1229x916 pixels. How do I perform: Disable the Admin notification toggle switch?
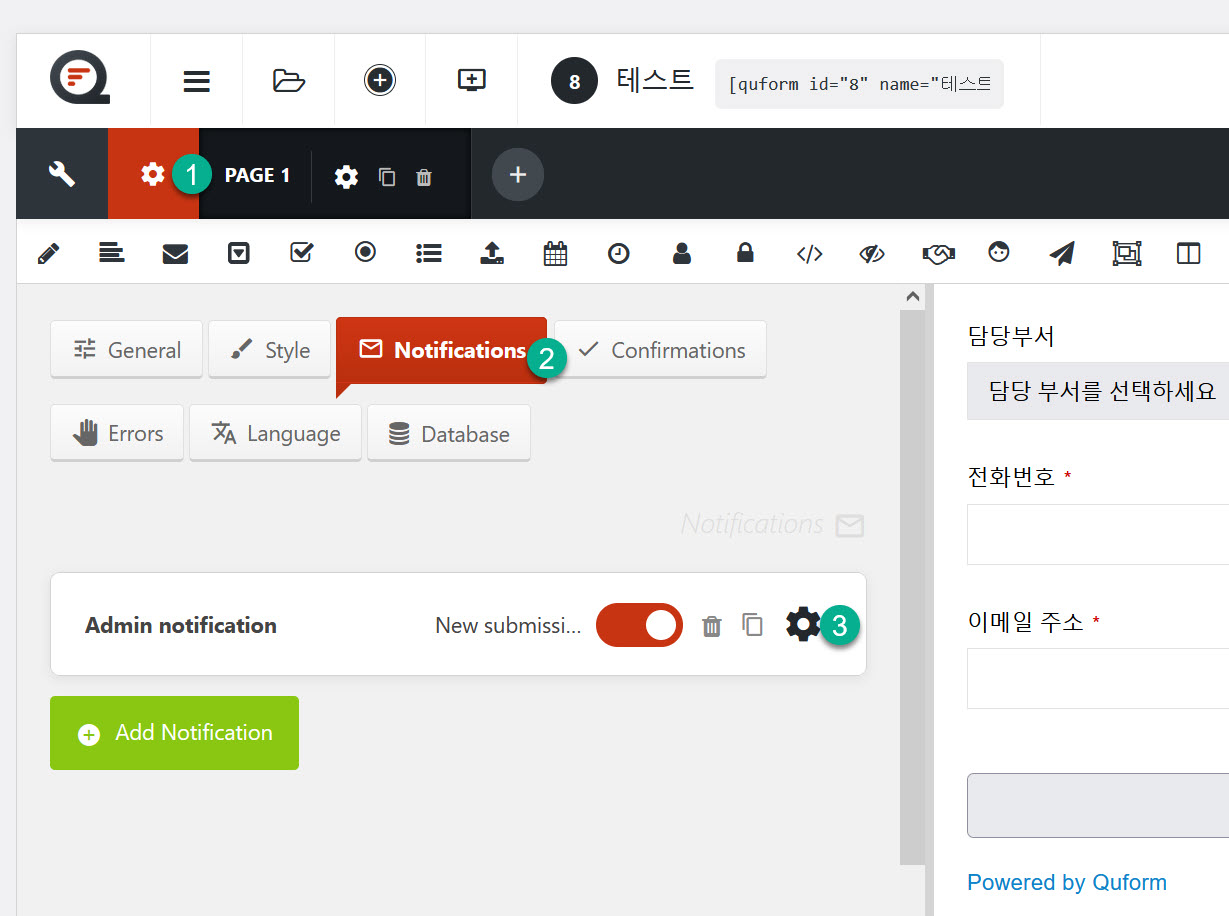[x=639, y=624]
